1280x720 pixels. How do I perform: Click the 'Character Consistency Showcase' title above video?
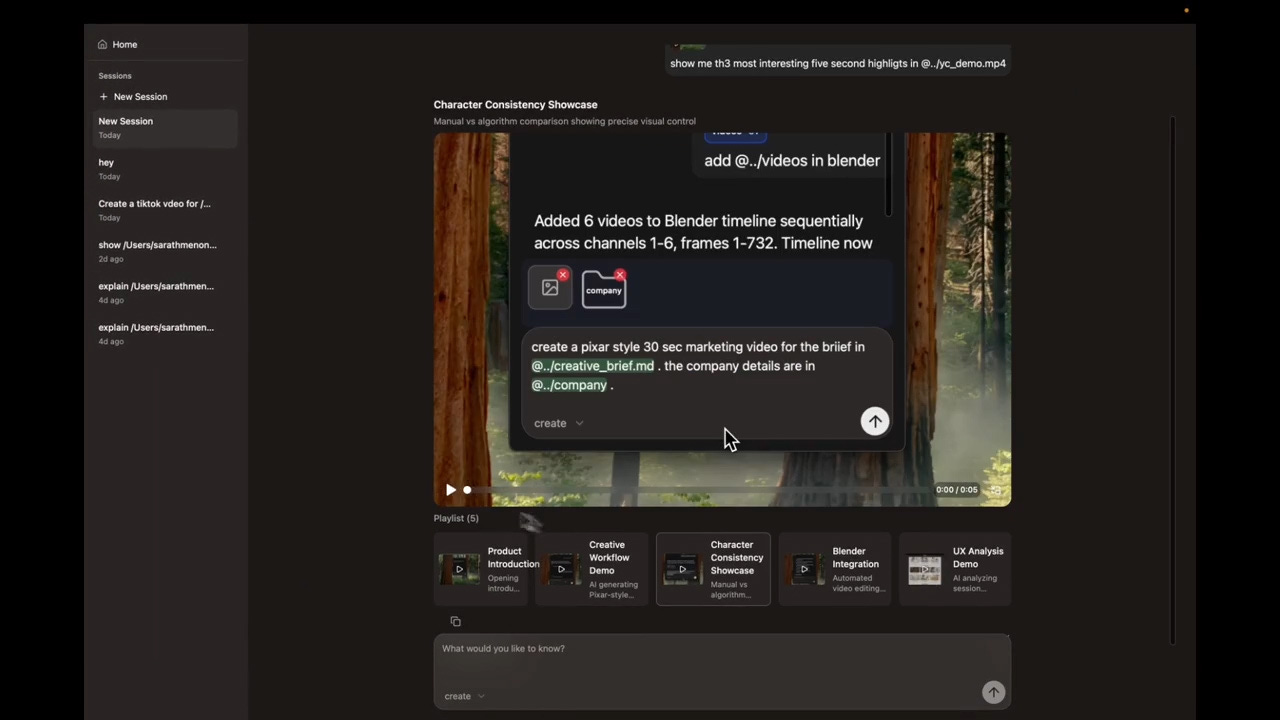(515, 104)
